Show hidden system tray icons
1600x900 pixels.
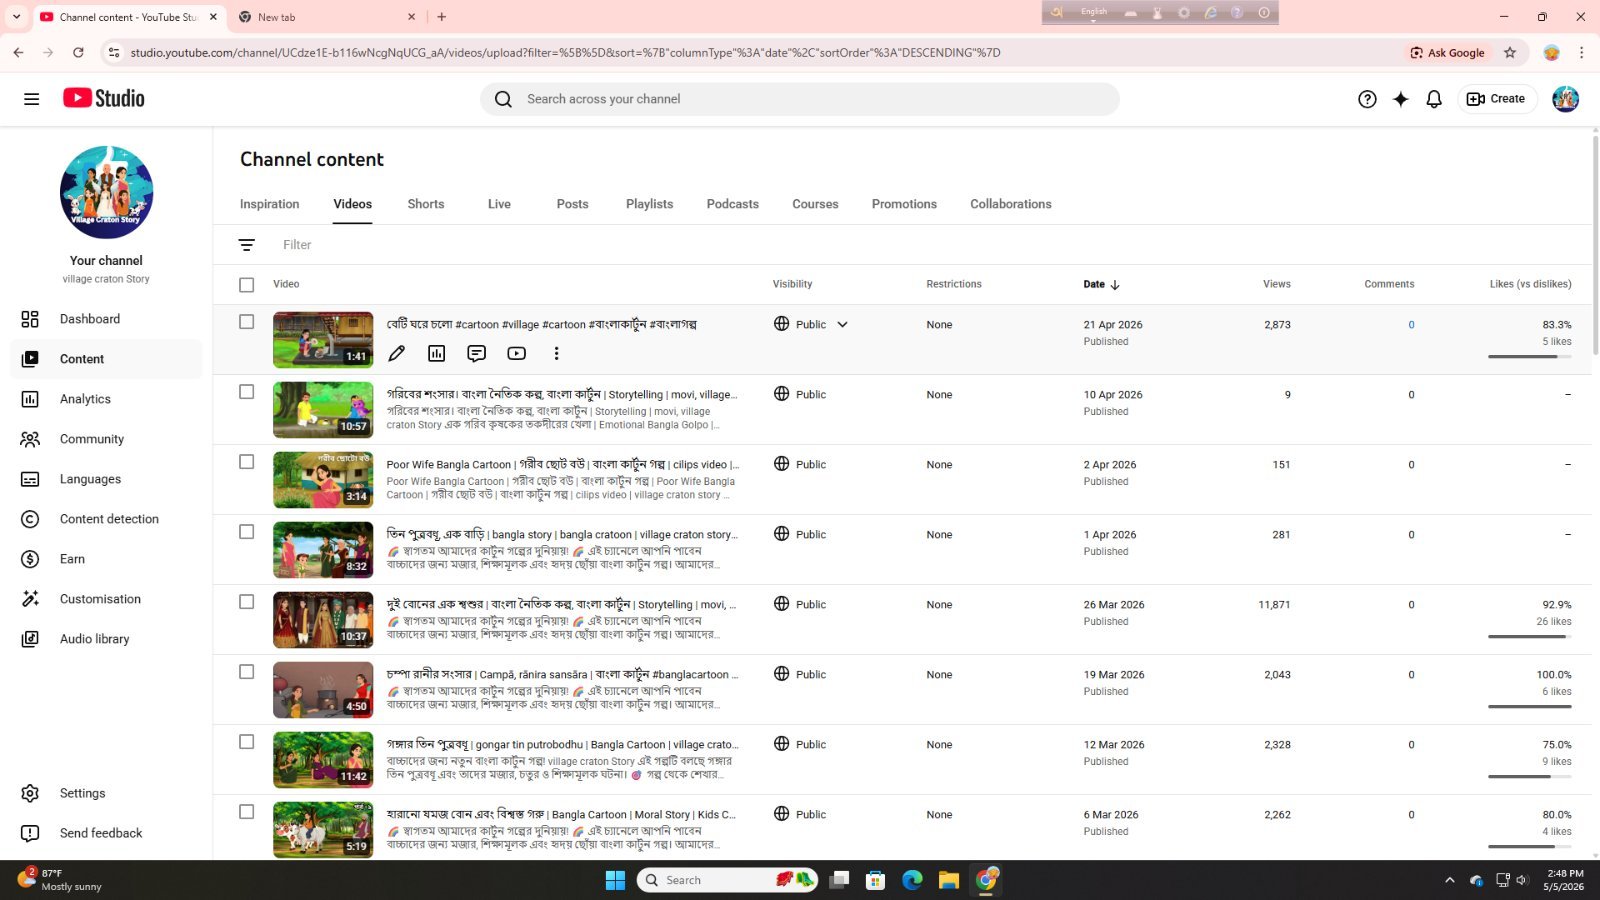click(x=1449, y=880)
